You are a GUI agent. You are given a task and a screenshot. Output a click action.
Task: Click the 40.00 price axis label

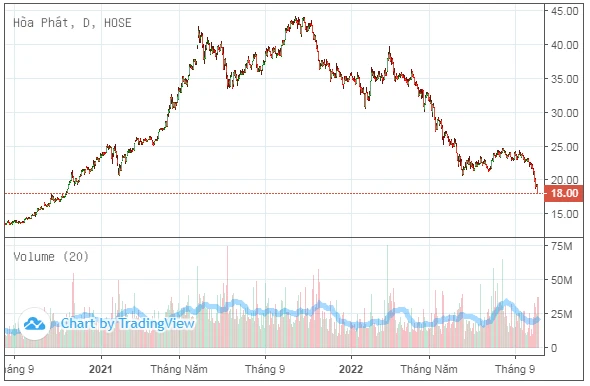(x=564, y=45)
